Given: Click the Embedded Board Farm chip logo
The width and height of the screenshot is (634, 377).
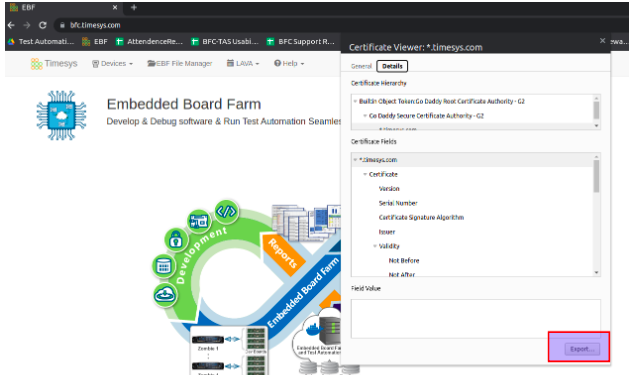Looking at the screenshot, I should click(61, 115).
